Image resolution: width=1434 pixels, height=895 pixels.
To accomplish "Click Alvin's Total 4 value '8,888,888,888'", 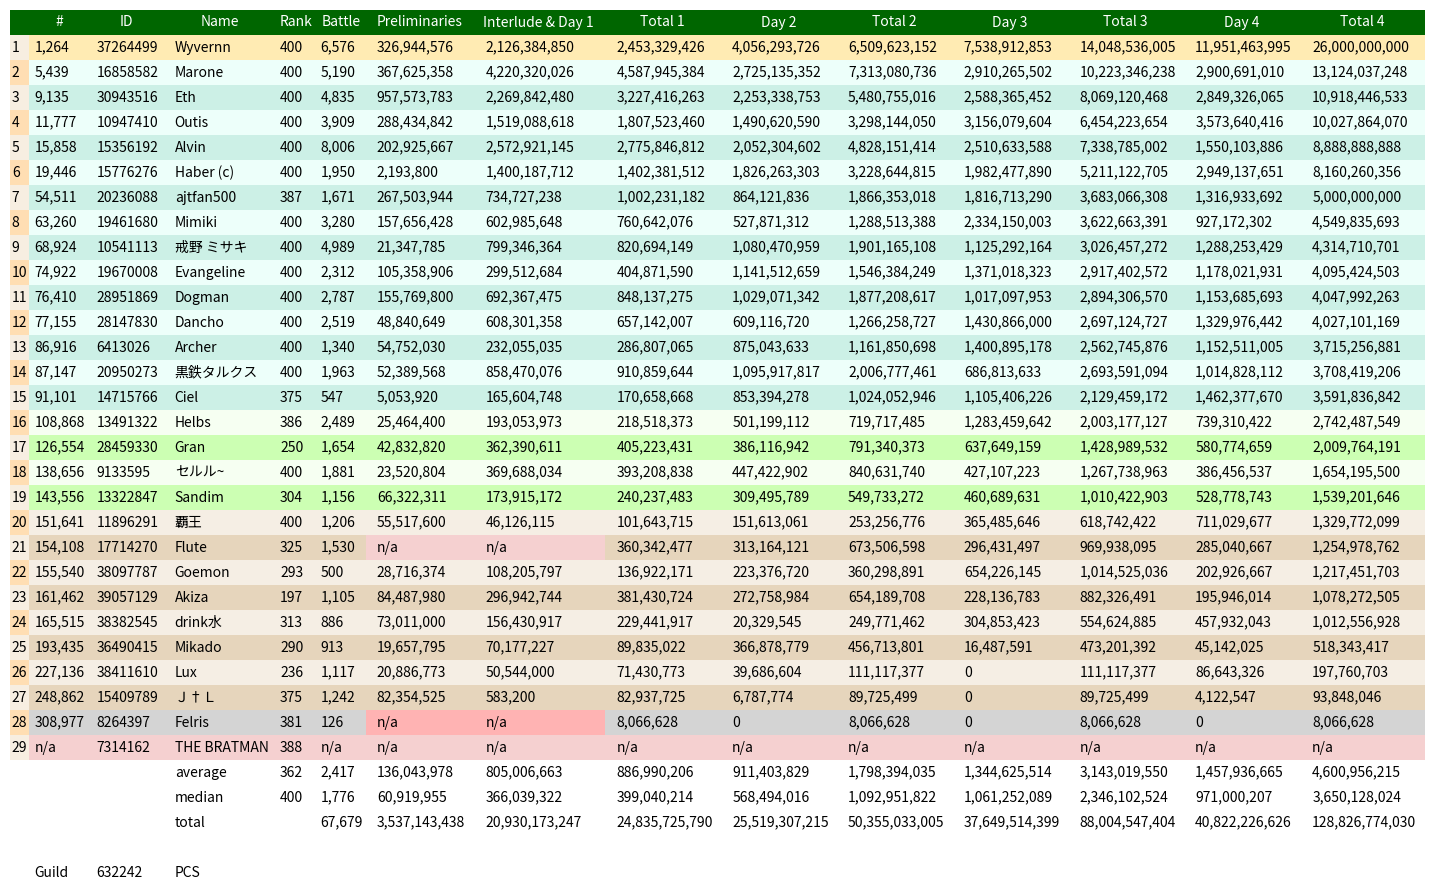I will pyautogui.click(x=1357, y=147).
